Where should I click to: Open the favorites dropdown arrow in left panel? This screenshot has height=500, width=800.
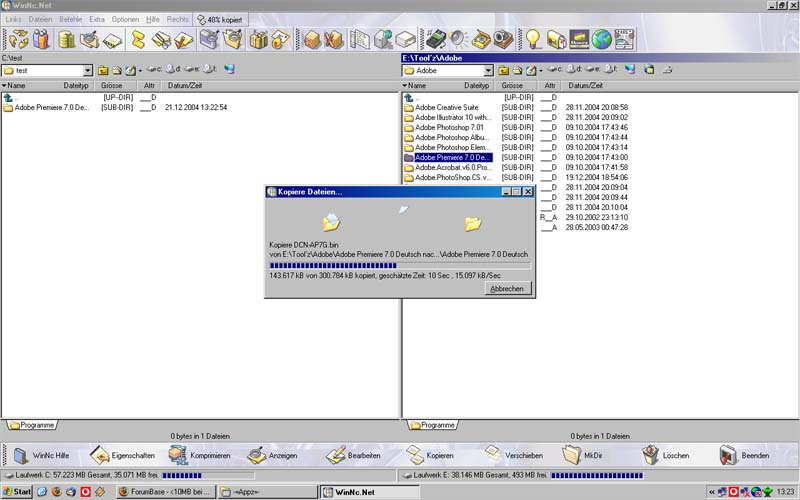(140, 70)
